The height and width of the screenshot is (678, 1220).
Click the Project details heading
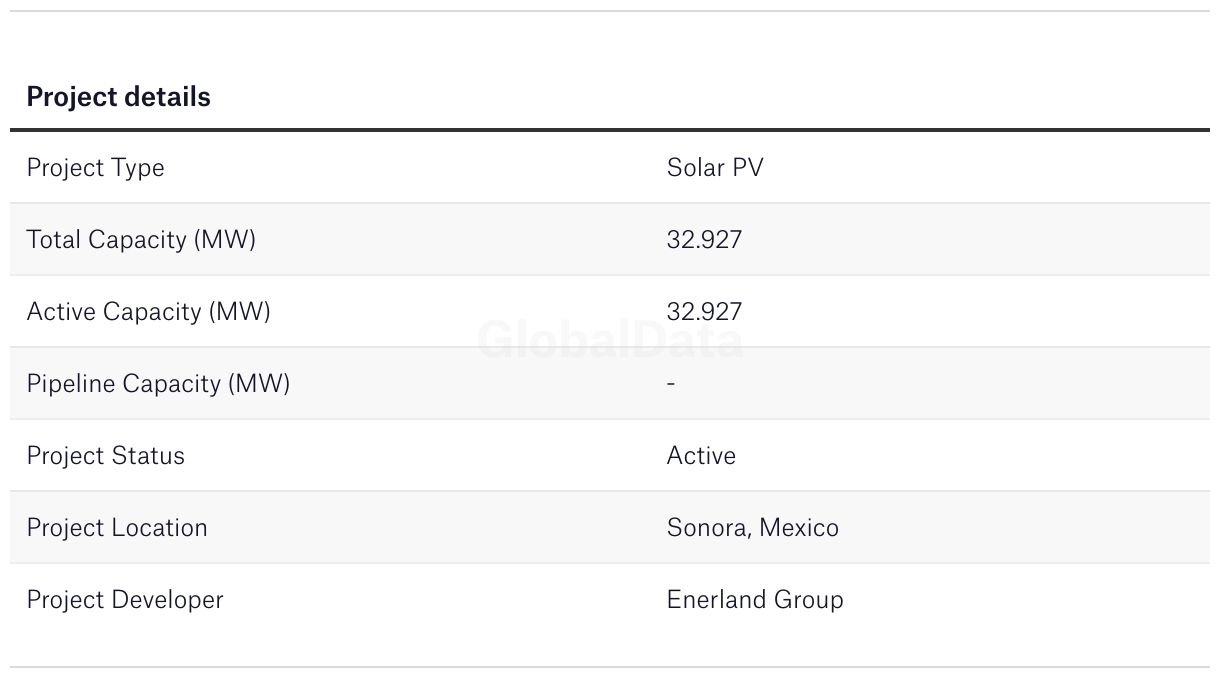click(x=118, y=97)
